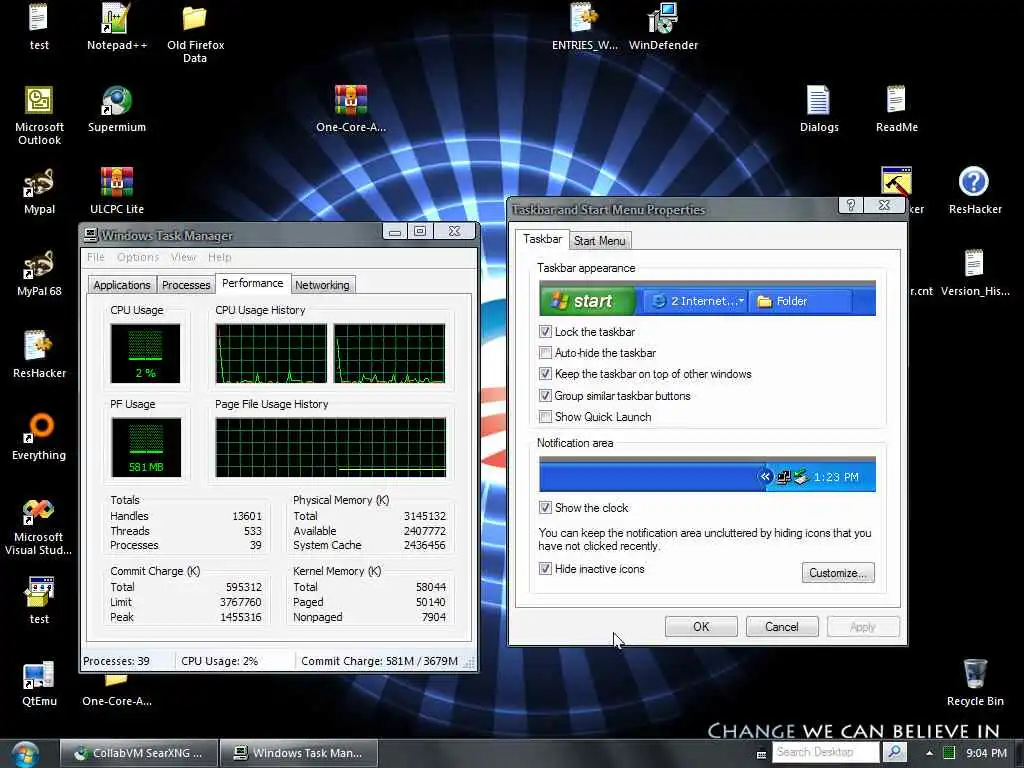Image resolution: width=1024 pixels, height=768 pixels.
Task: Select the test text file icon above Microsoft Outlook
Action: [39, 26]
